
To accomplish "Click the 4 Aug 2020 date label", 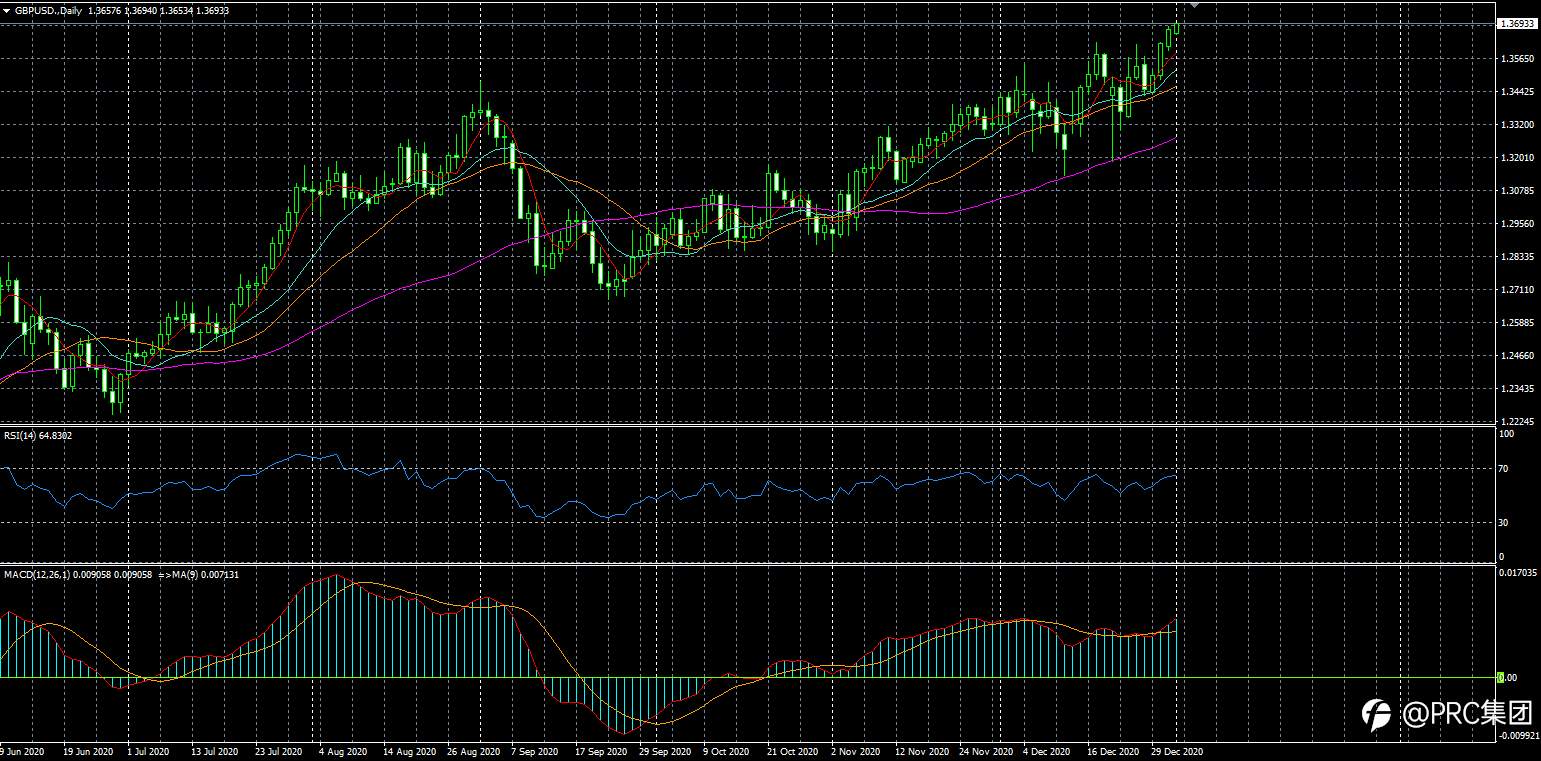I will click(343, 751).
